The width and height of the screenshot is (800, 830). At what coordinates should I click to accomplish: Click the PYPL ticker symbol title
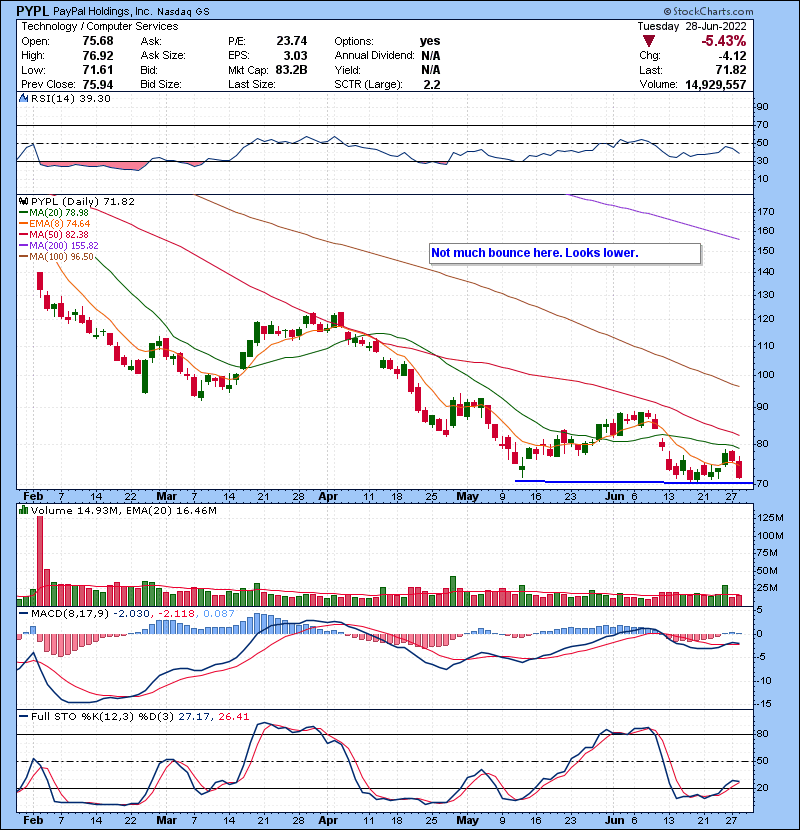coord(32,11)
